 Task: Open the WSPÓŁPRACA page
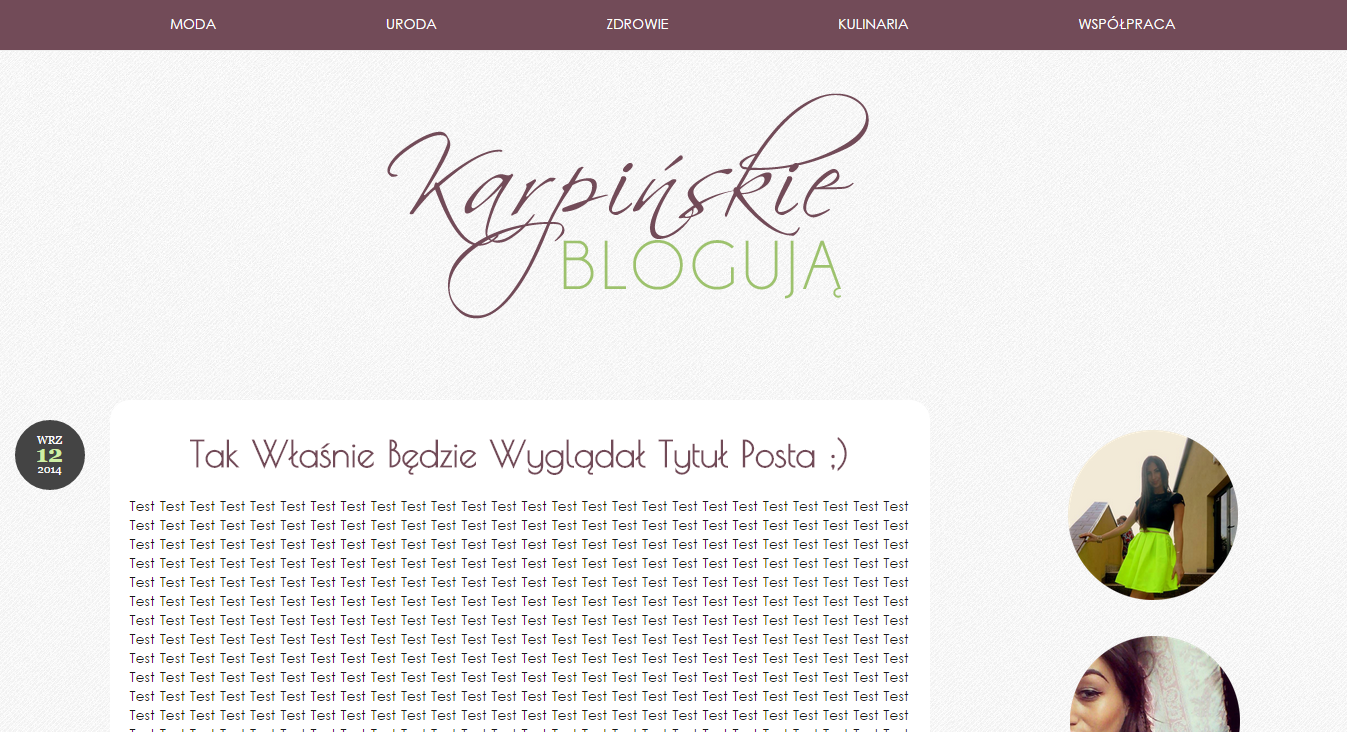pyautogui.click(x=1126, y=24)
